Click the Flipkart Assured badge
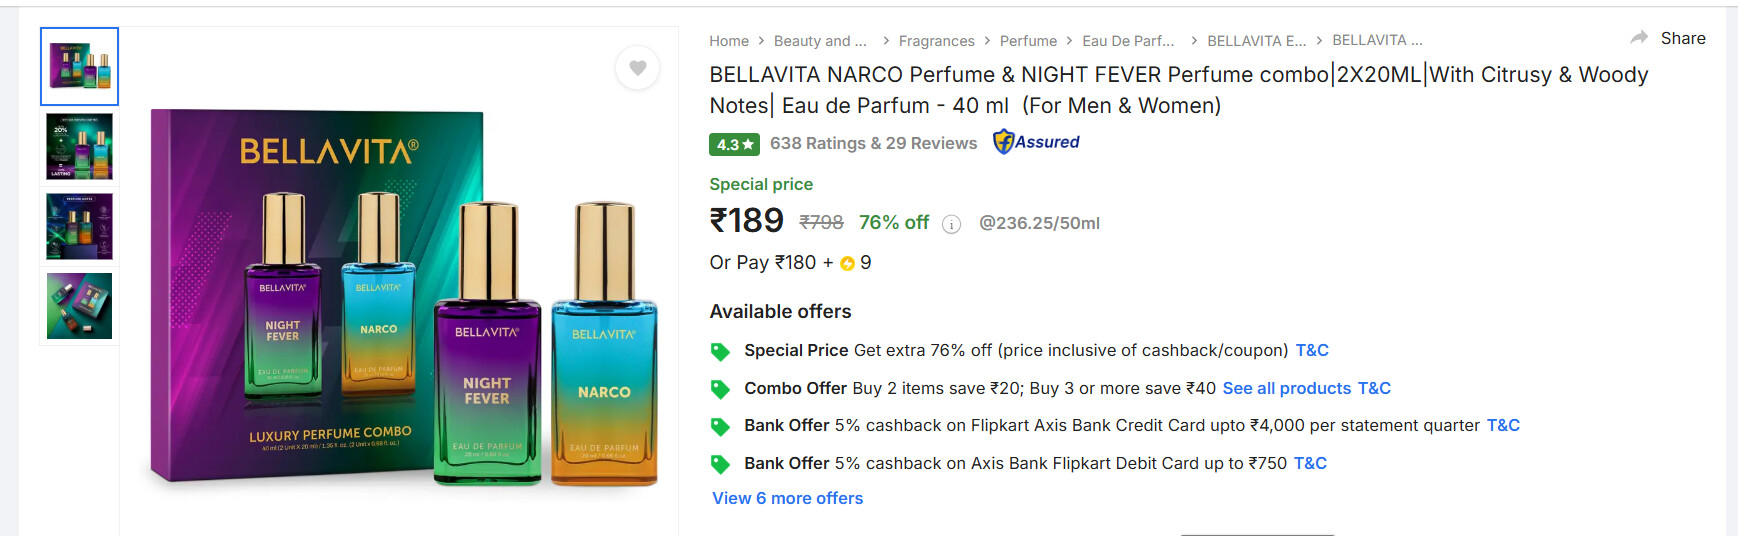 tap(1036, 142)
